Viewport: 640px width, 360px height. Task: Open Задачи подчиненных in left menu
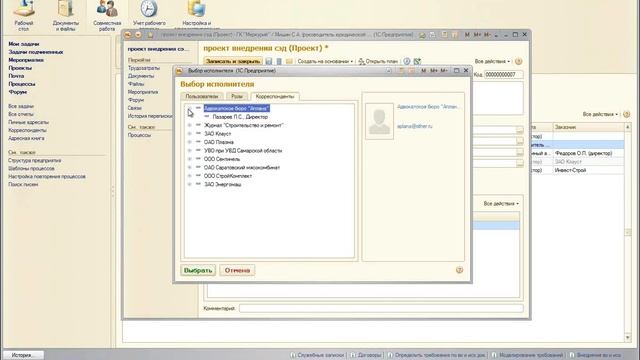(x=36, y=52)
